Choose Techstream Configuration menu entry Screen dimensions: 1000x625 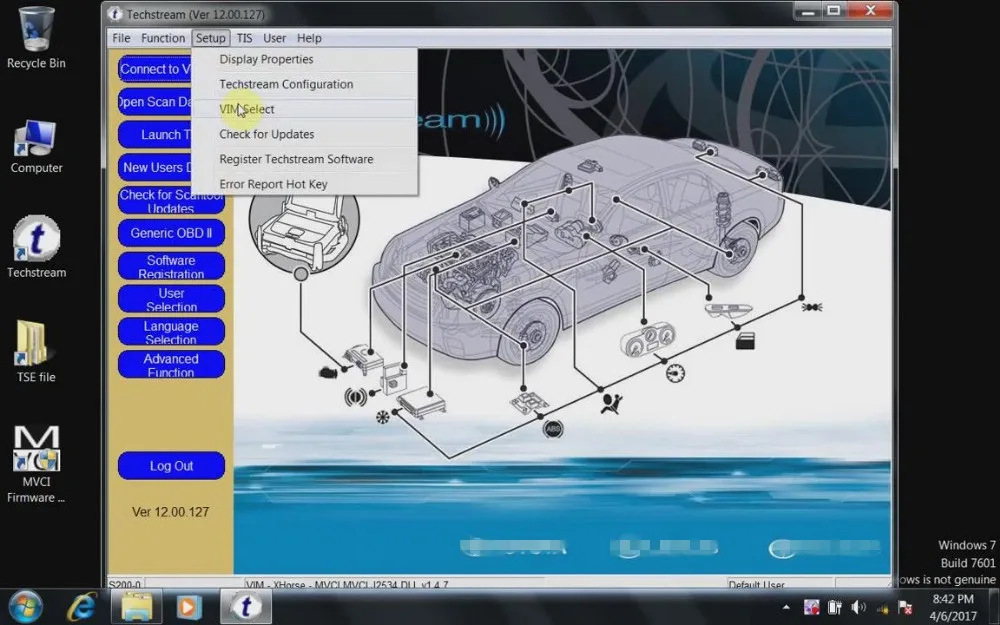(x=304, y=84)
